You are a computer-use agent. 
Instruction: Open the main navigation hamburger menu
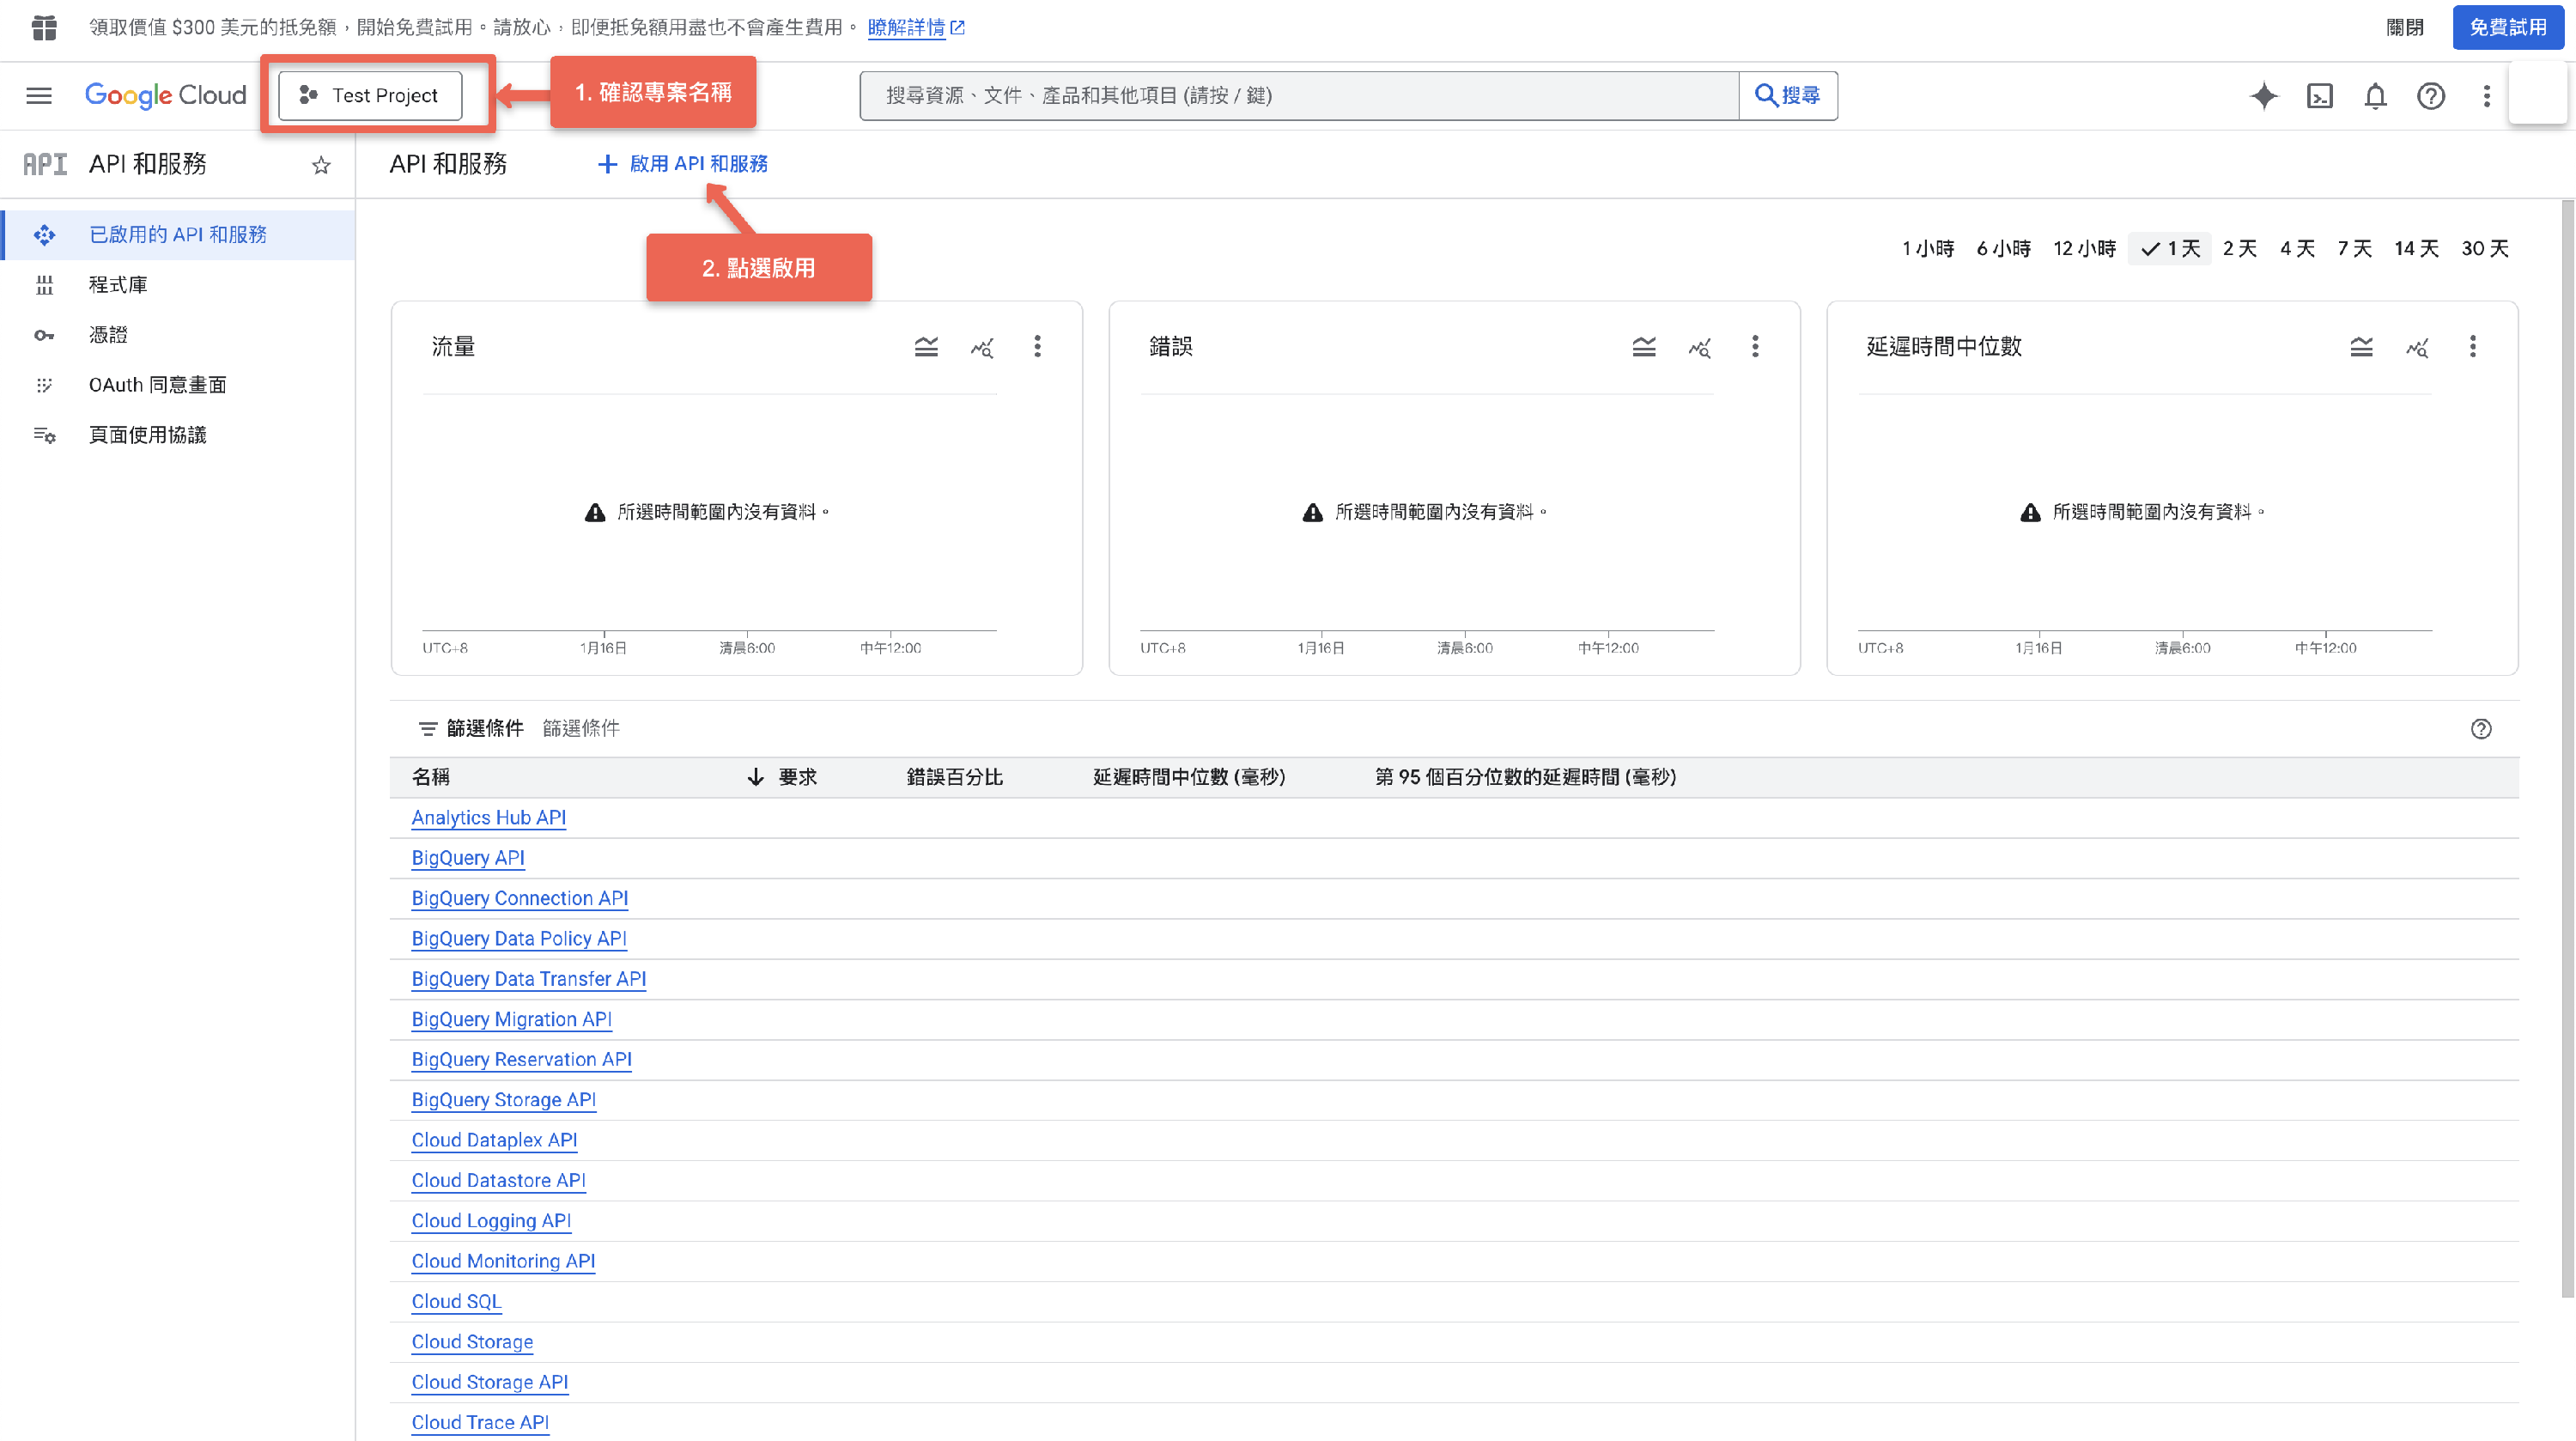click(39, 95)
